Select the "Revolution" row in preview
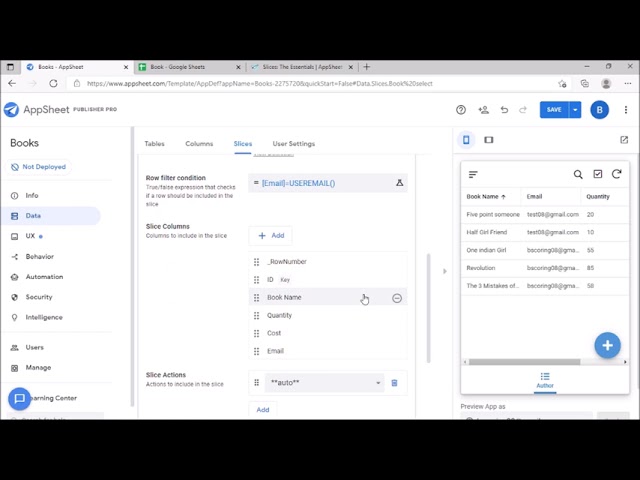Image resolution: width=640 pixels, height=480 pixels. click(545, 268)
